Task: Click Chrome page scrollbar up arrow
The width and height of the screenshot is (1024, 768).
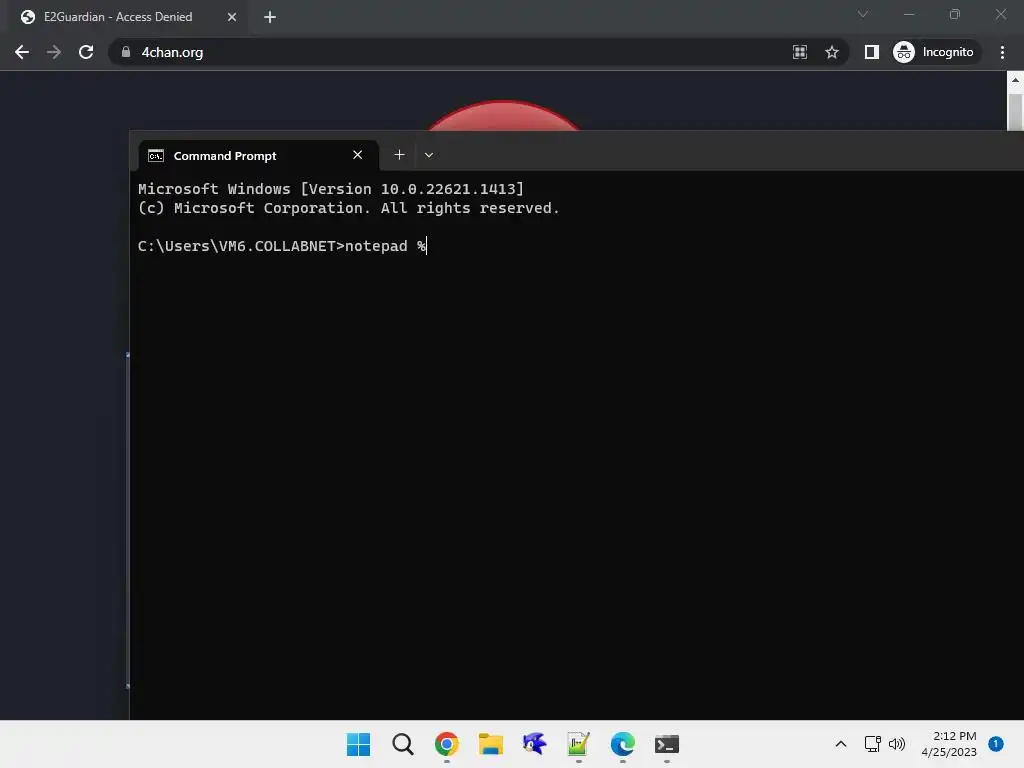Action: tap(1015, 80)
